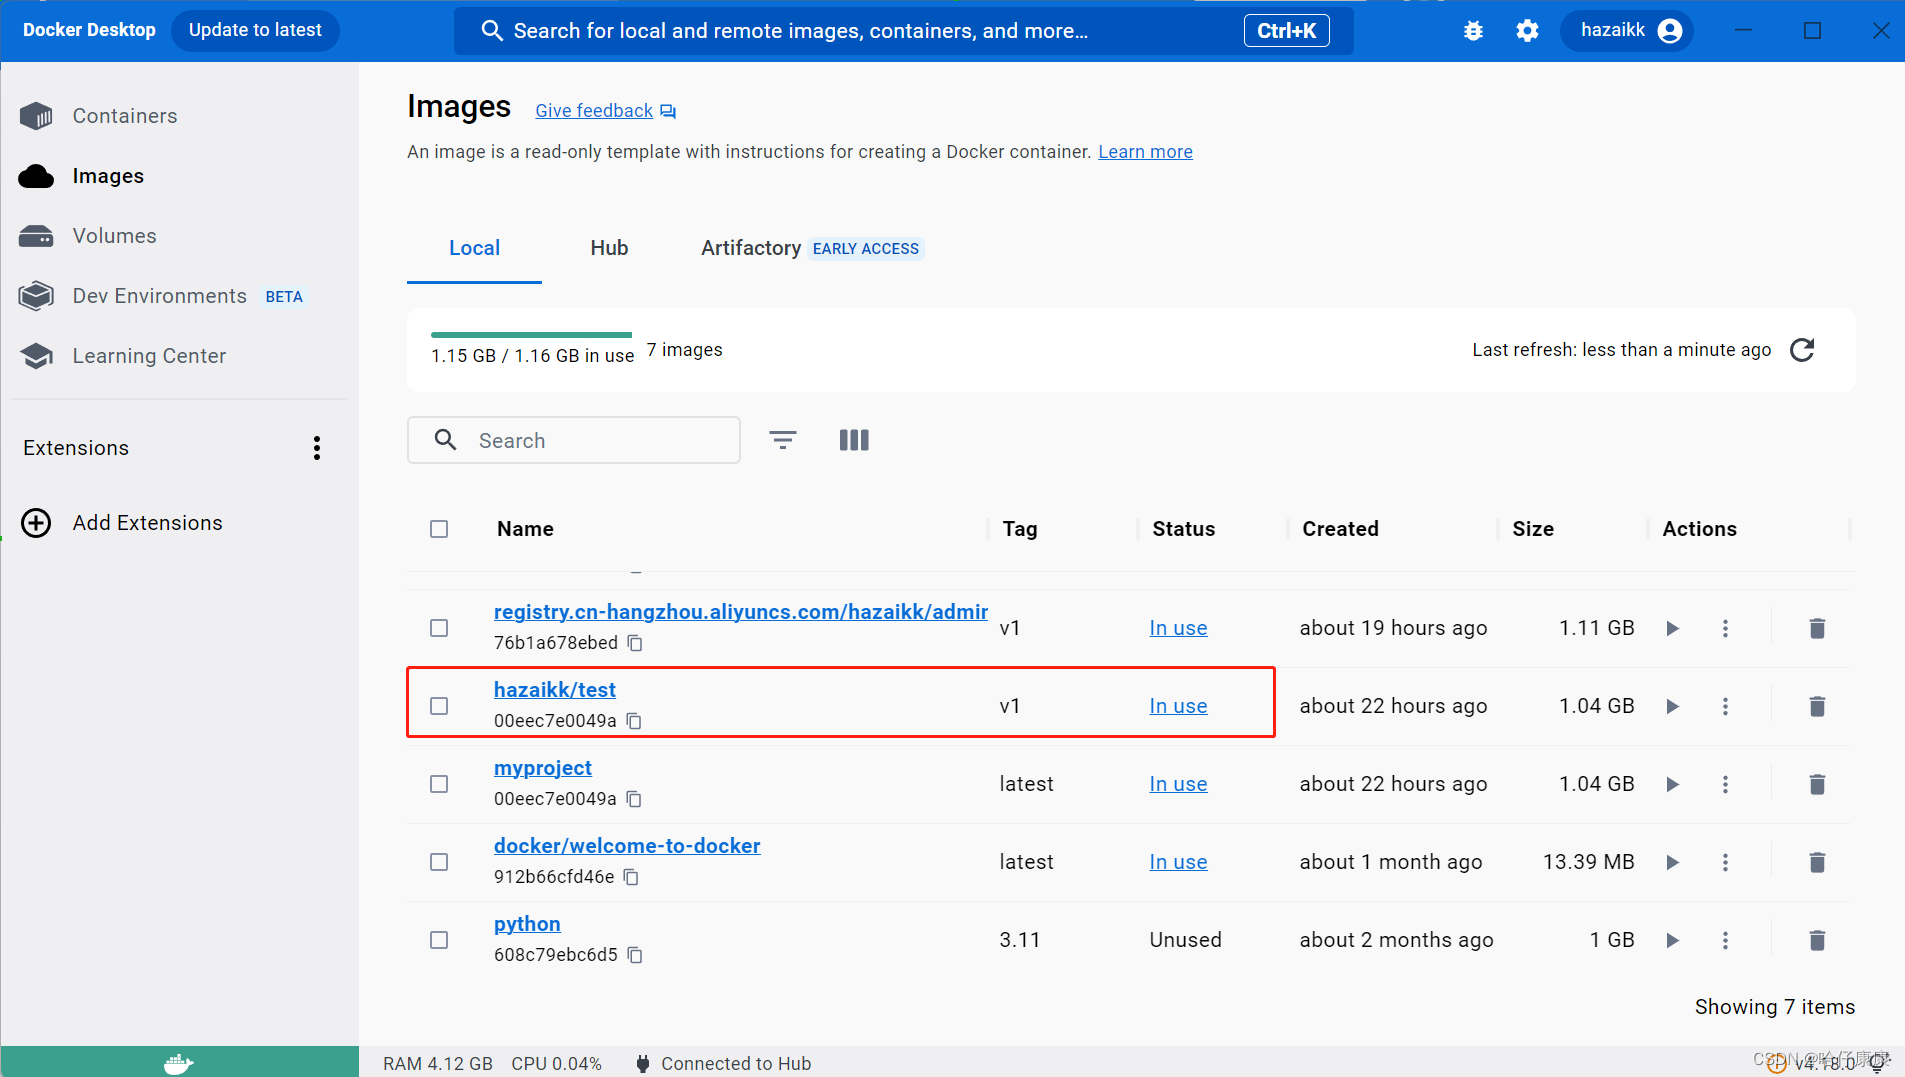Sort by the Name column header
This screenshot has height=1077, width=1905.
[525, 529]
